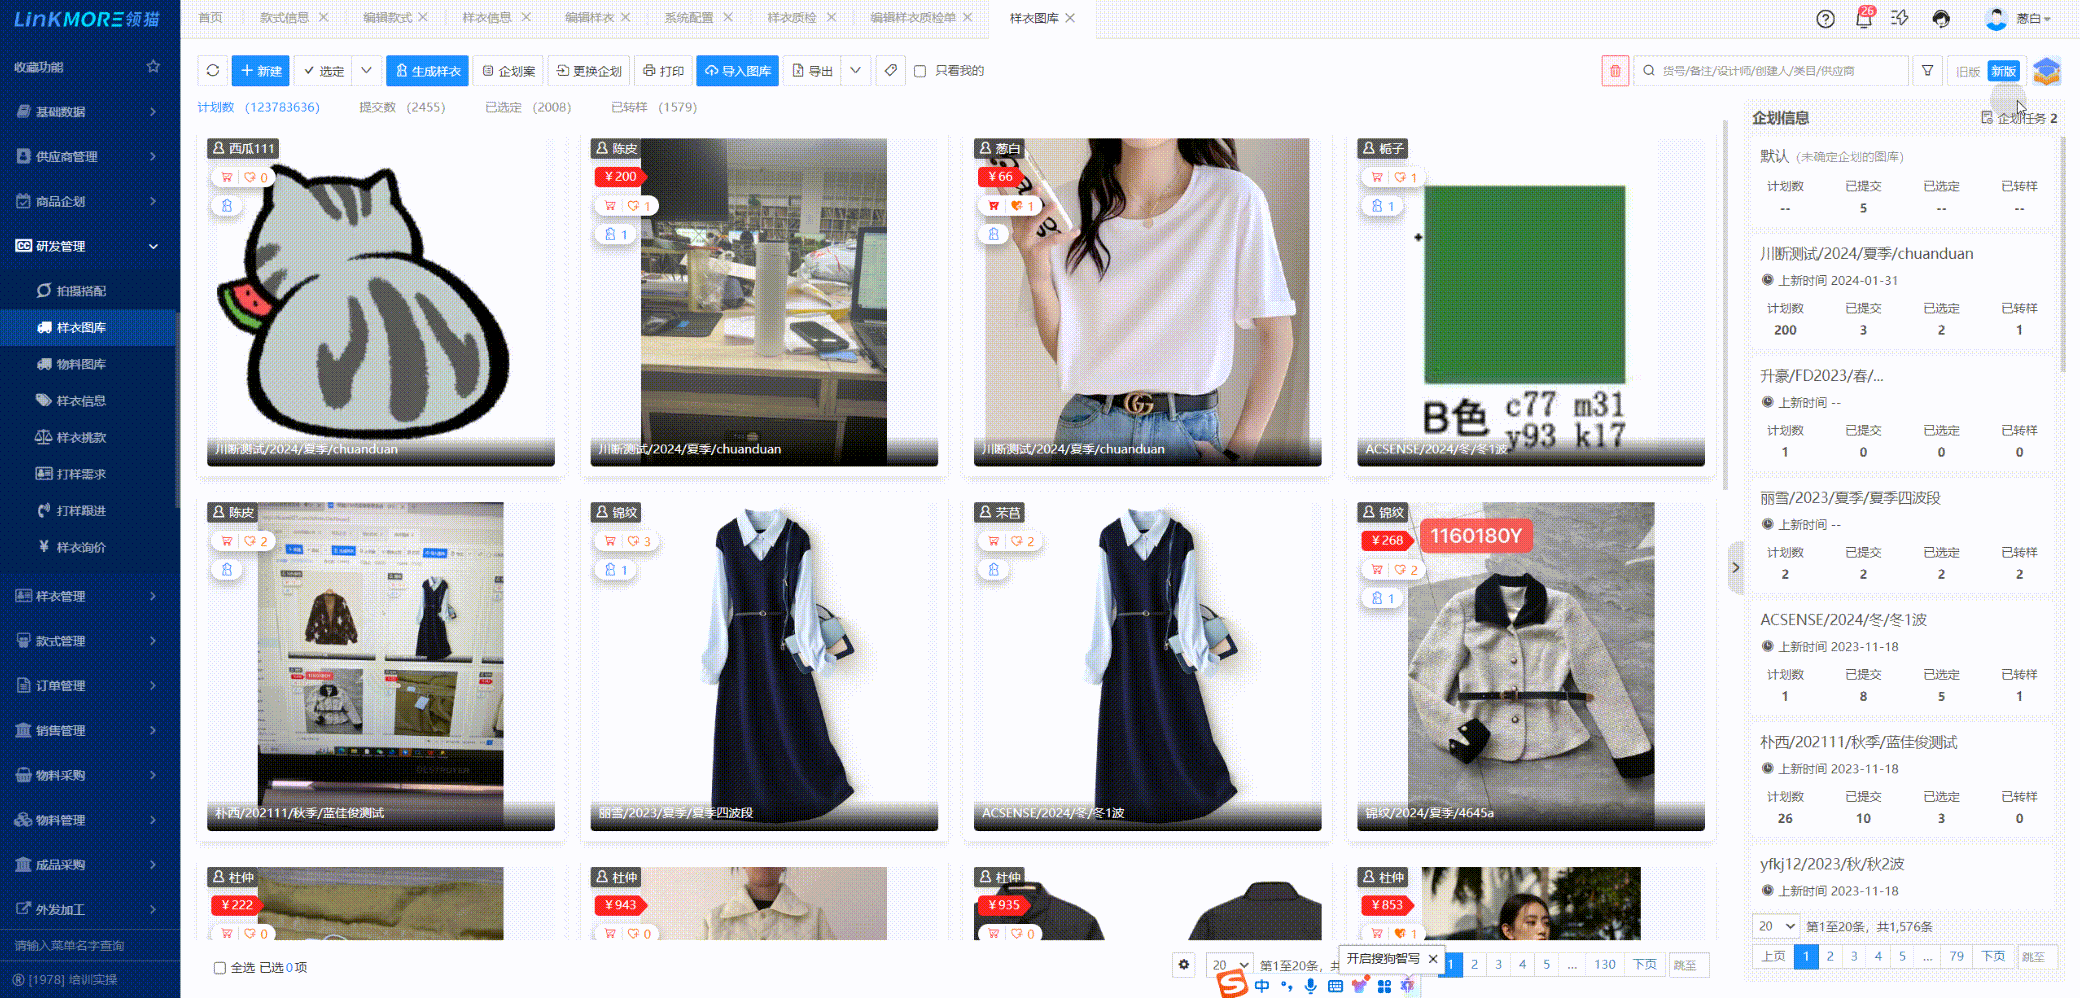
Task: Select 物料图库 in the sidebar
Action: [81, 364]
